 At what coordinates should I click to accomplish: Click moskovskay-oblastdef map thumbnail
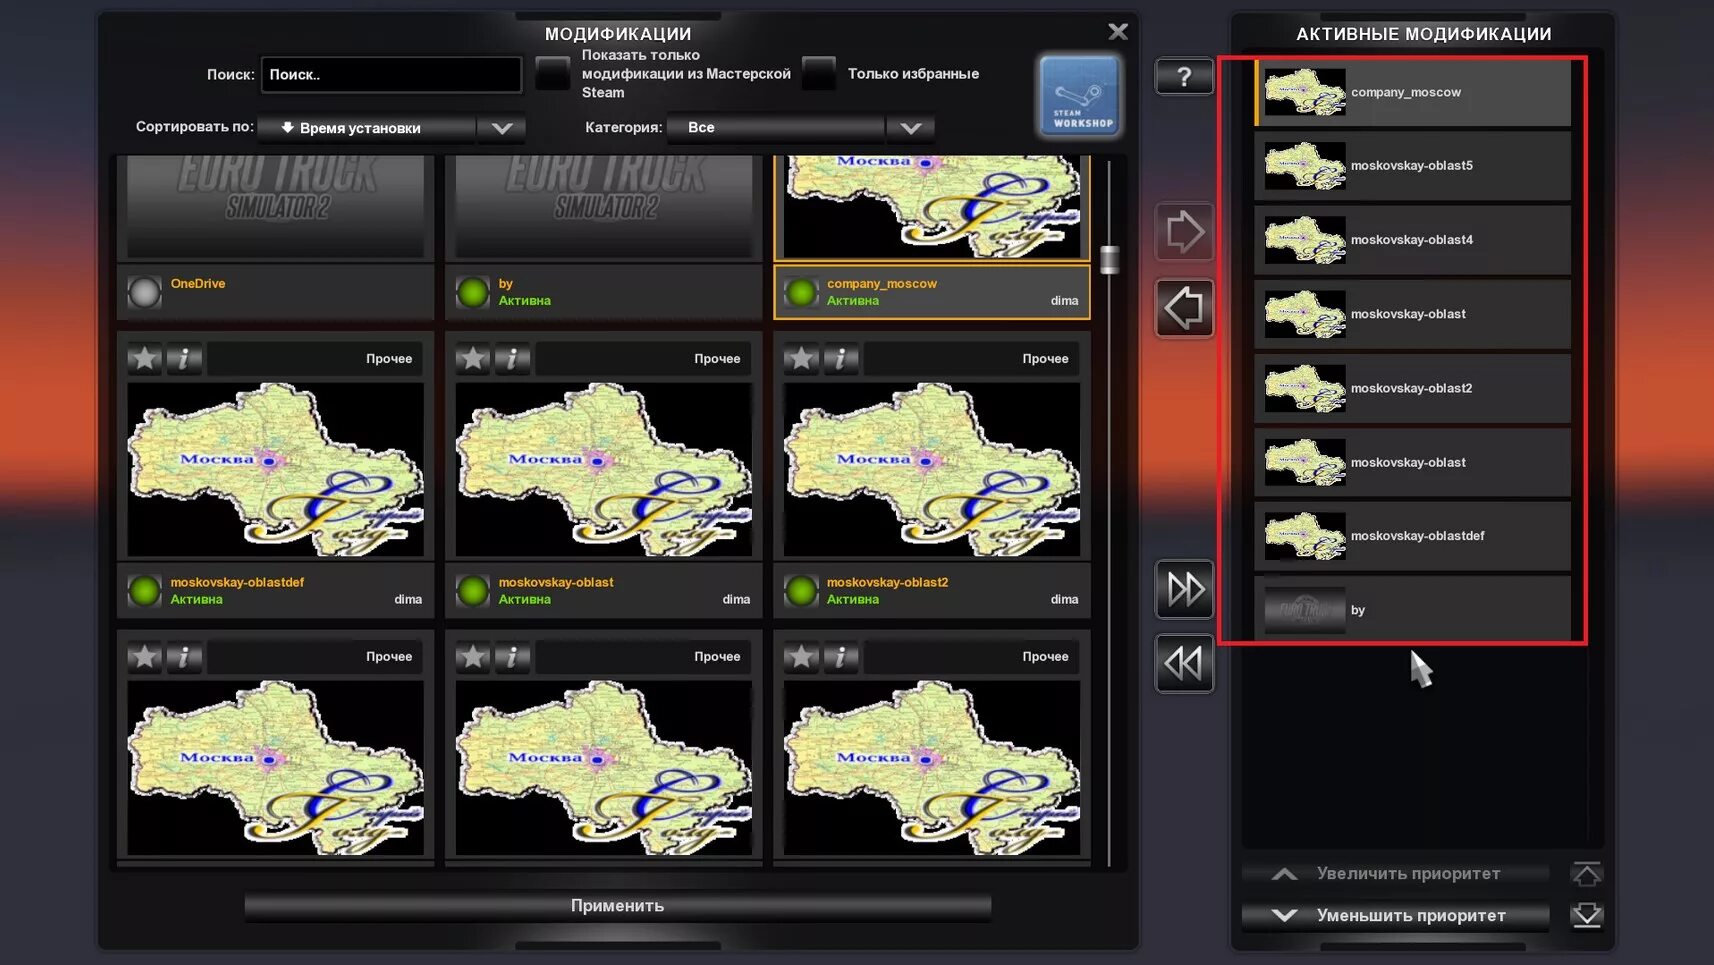click(276, 469)
